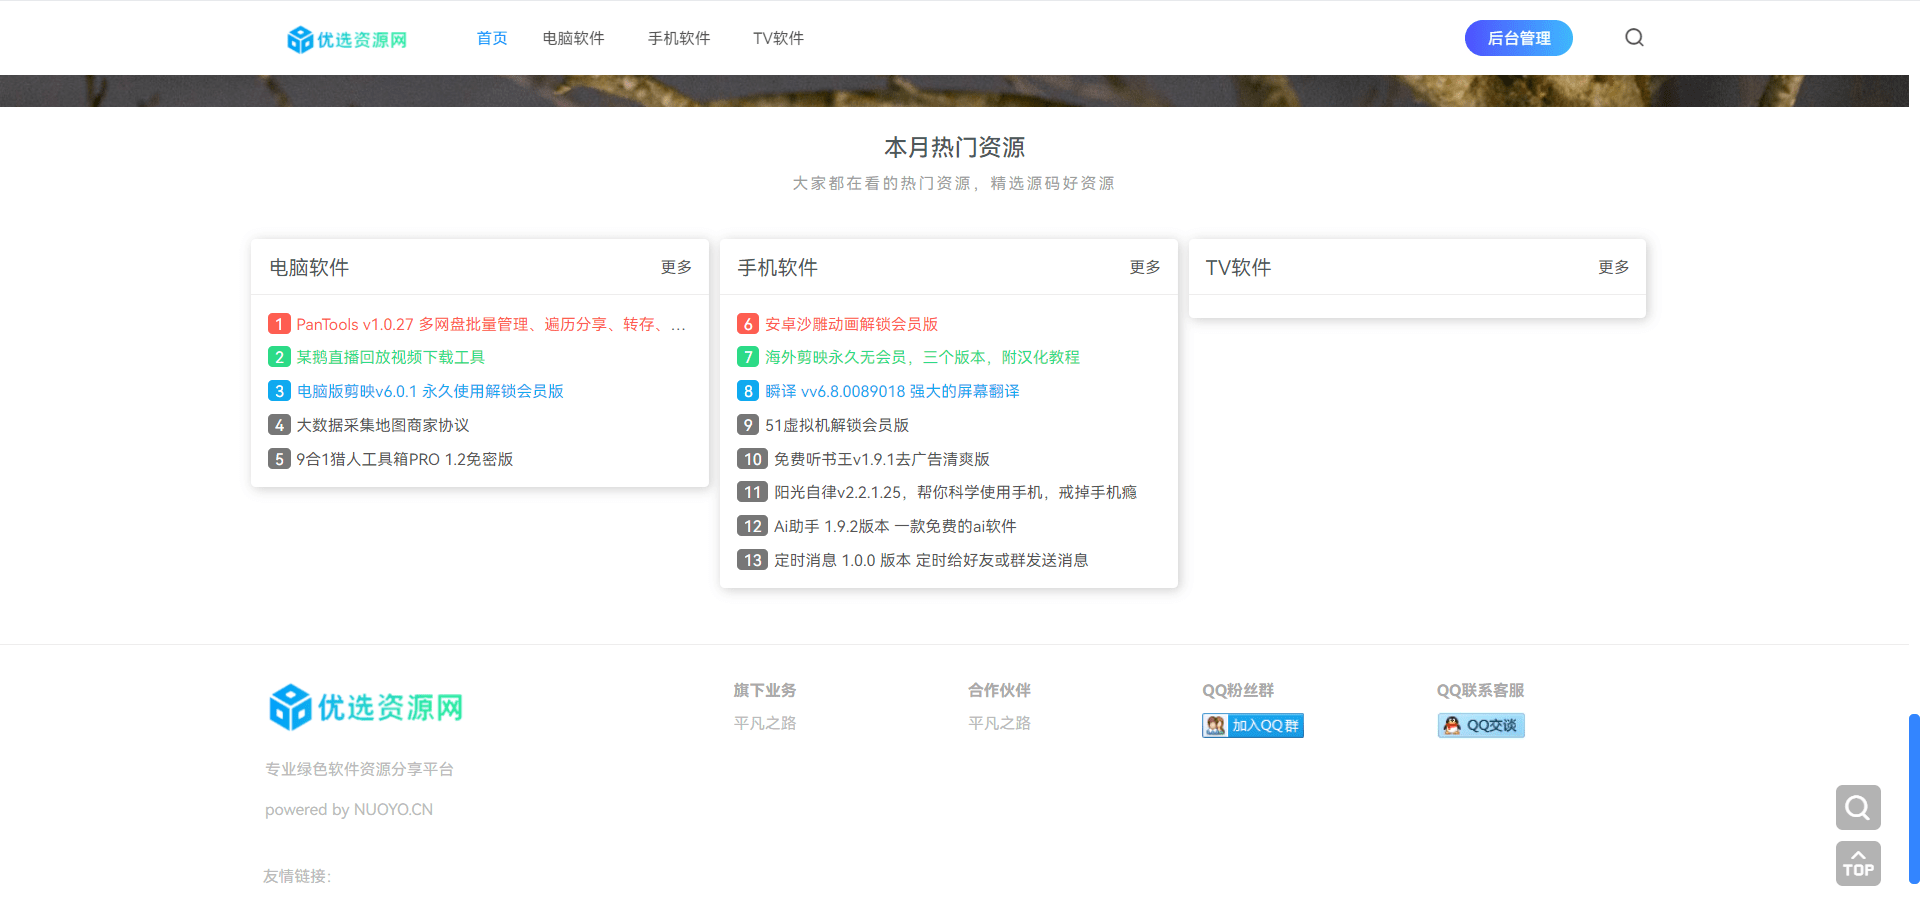The image size is (1920, 902).
Task: Click the 后台管理 admin button
Action: [1518, 37]
